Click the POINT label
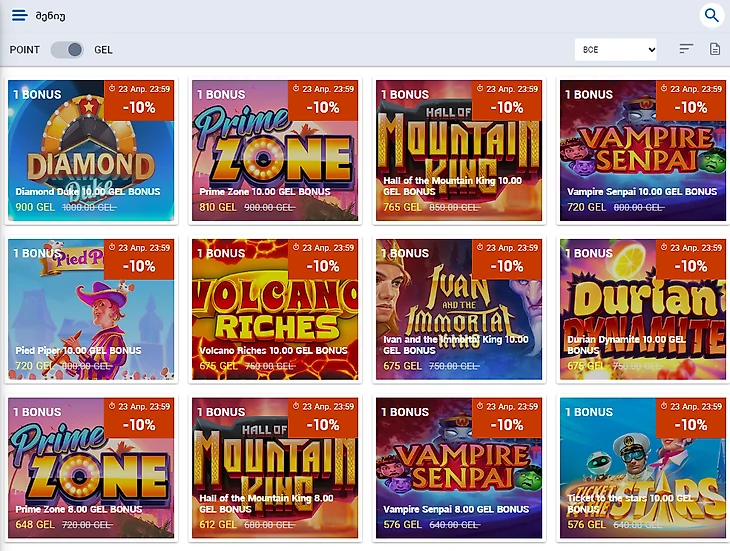730x551 pixels. [25, 50]
